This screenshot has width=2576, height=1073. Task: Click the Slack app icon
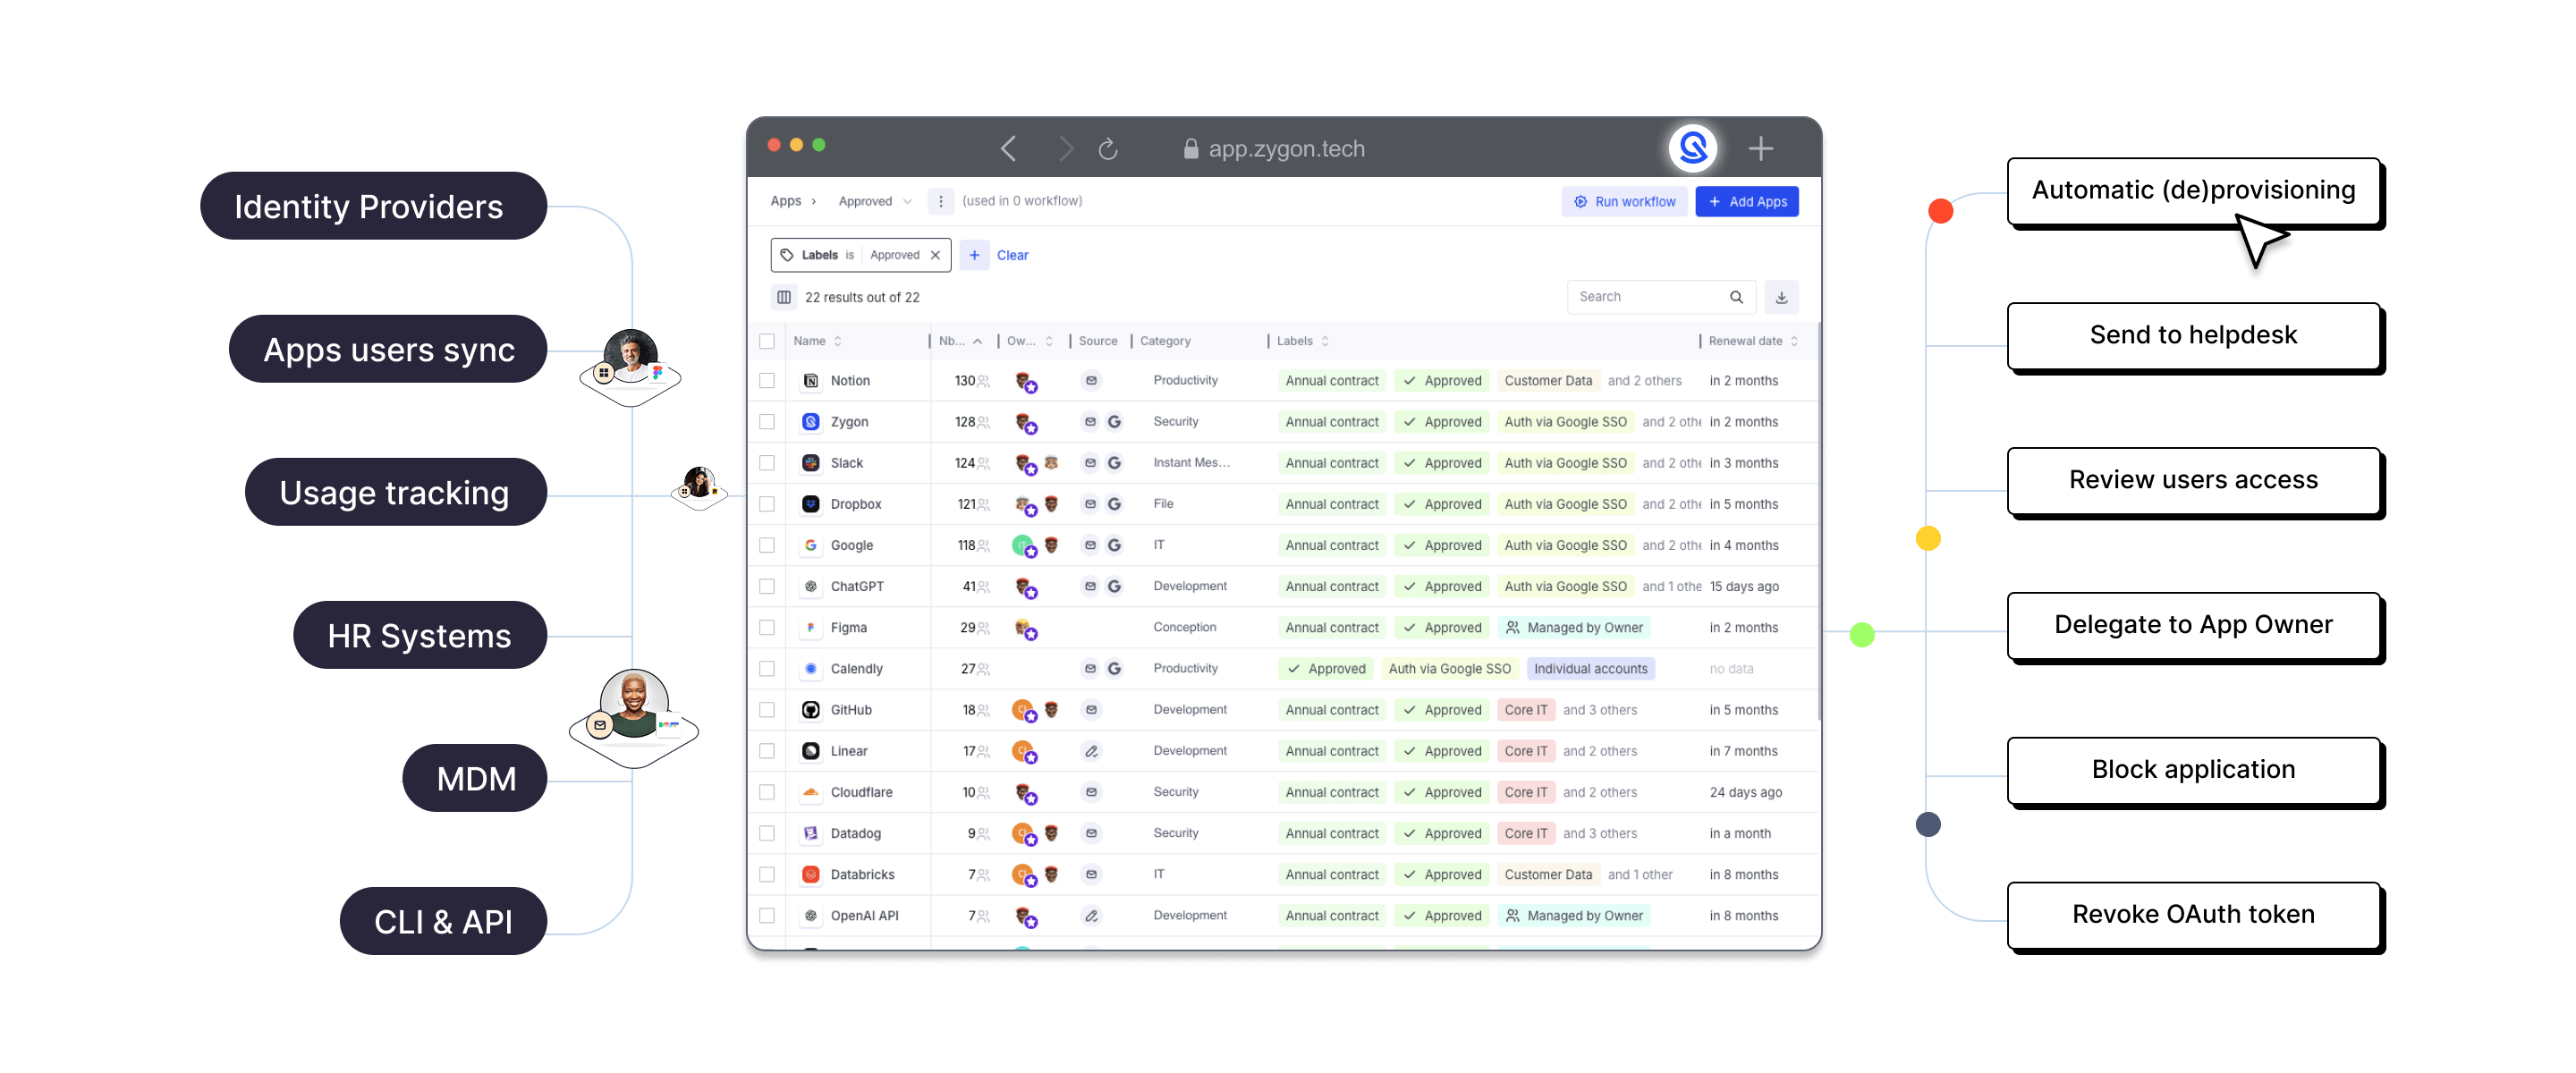pyautogui.click(x=811, y=463)
